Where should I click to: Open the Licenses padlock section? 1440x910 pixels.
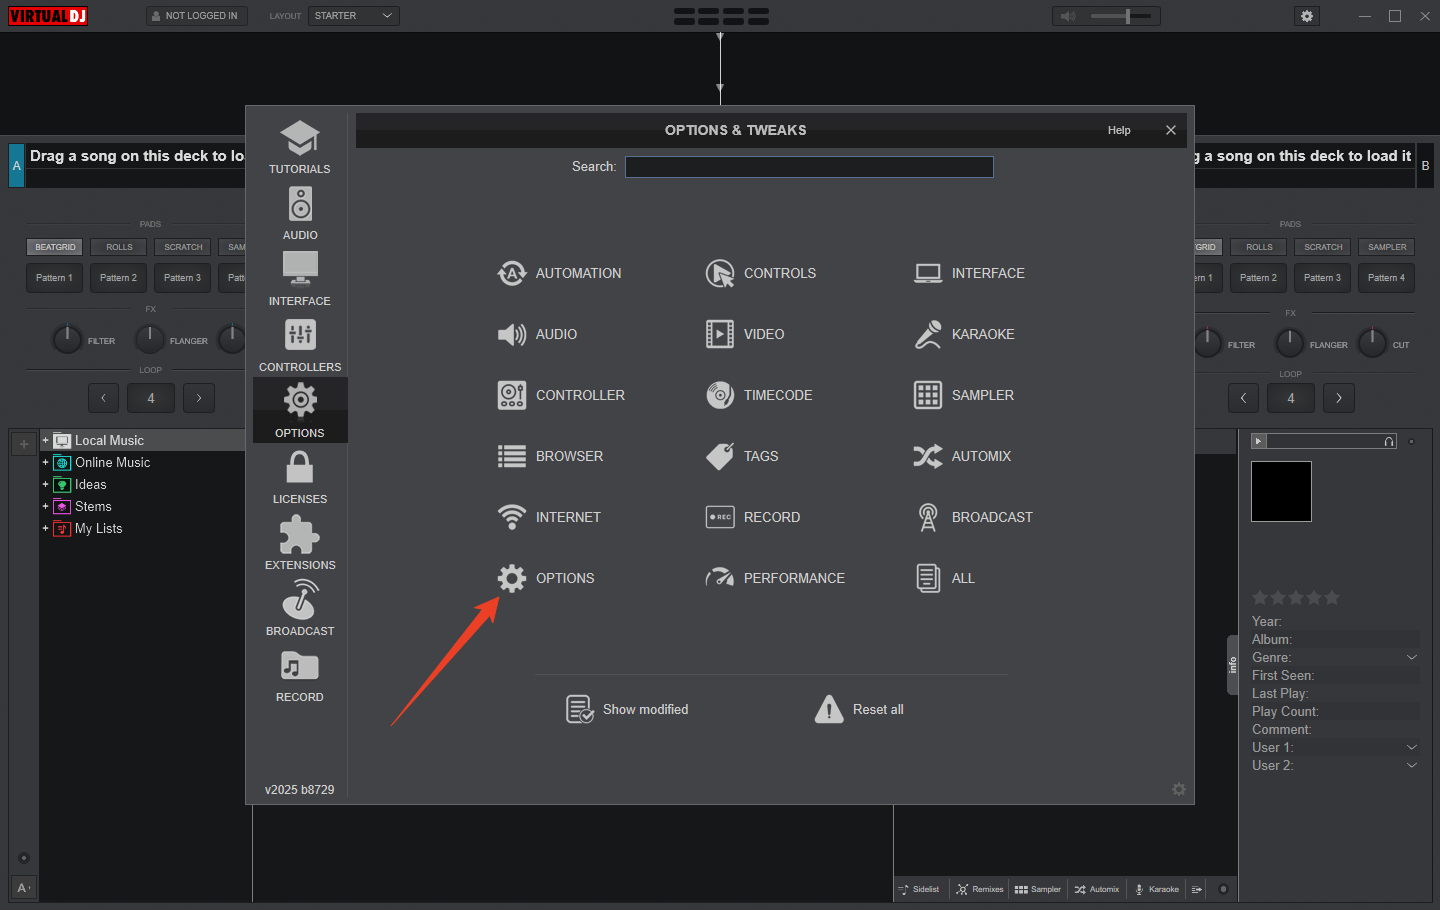pyautogui.click(x=299, y=477)
